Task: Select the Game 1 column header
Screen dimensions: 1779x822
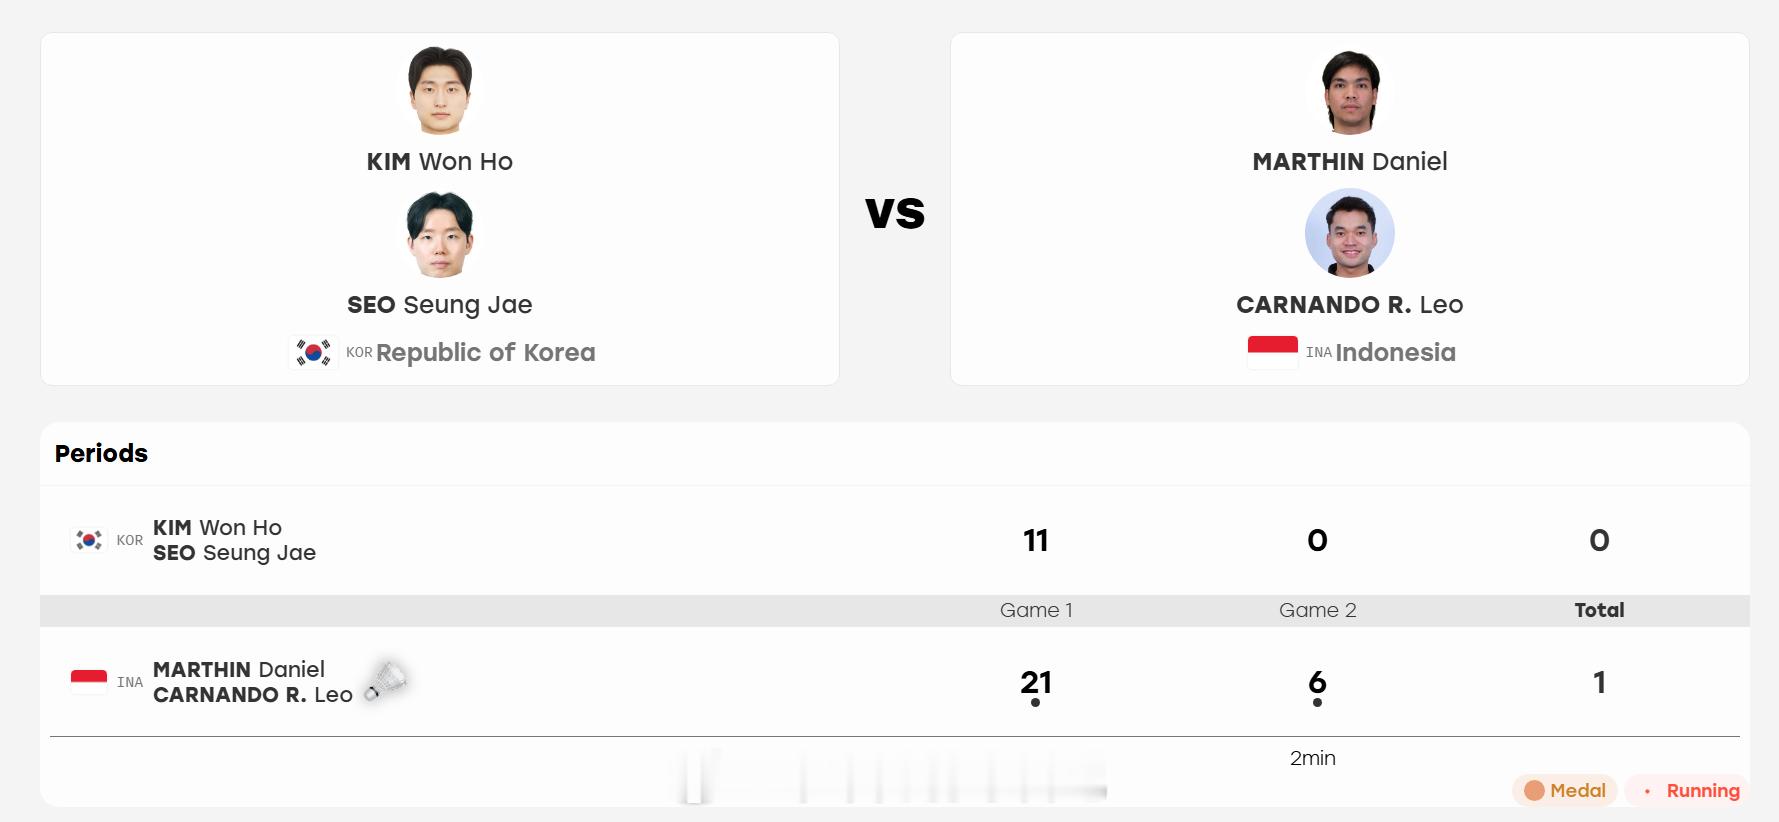Action: (1036, 610)
